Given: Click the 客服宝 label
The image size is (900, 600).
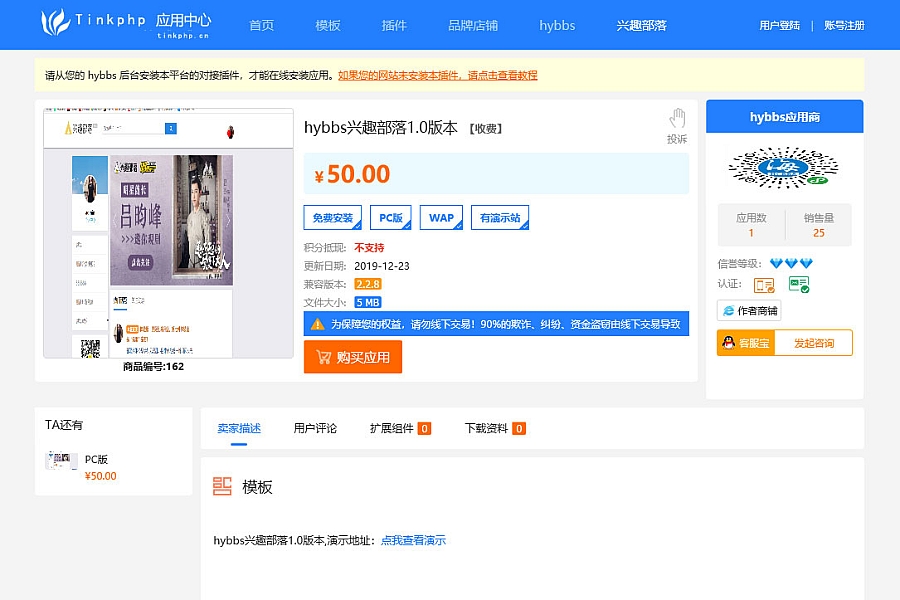Looking at the screenshot, I should point(754,343).
